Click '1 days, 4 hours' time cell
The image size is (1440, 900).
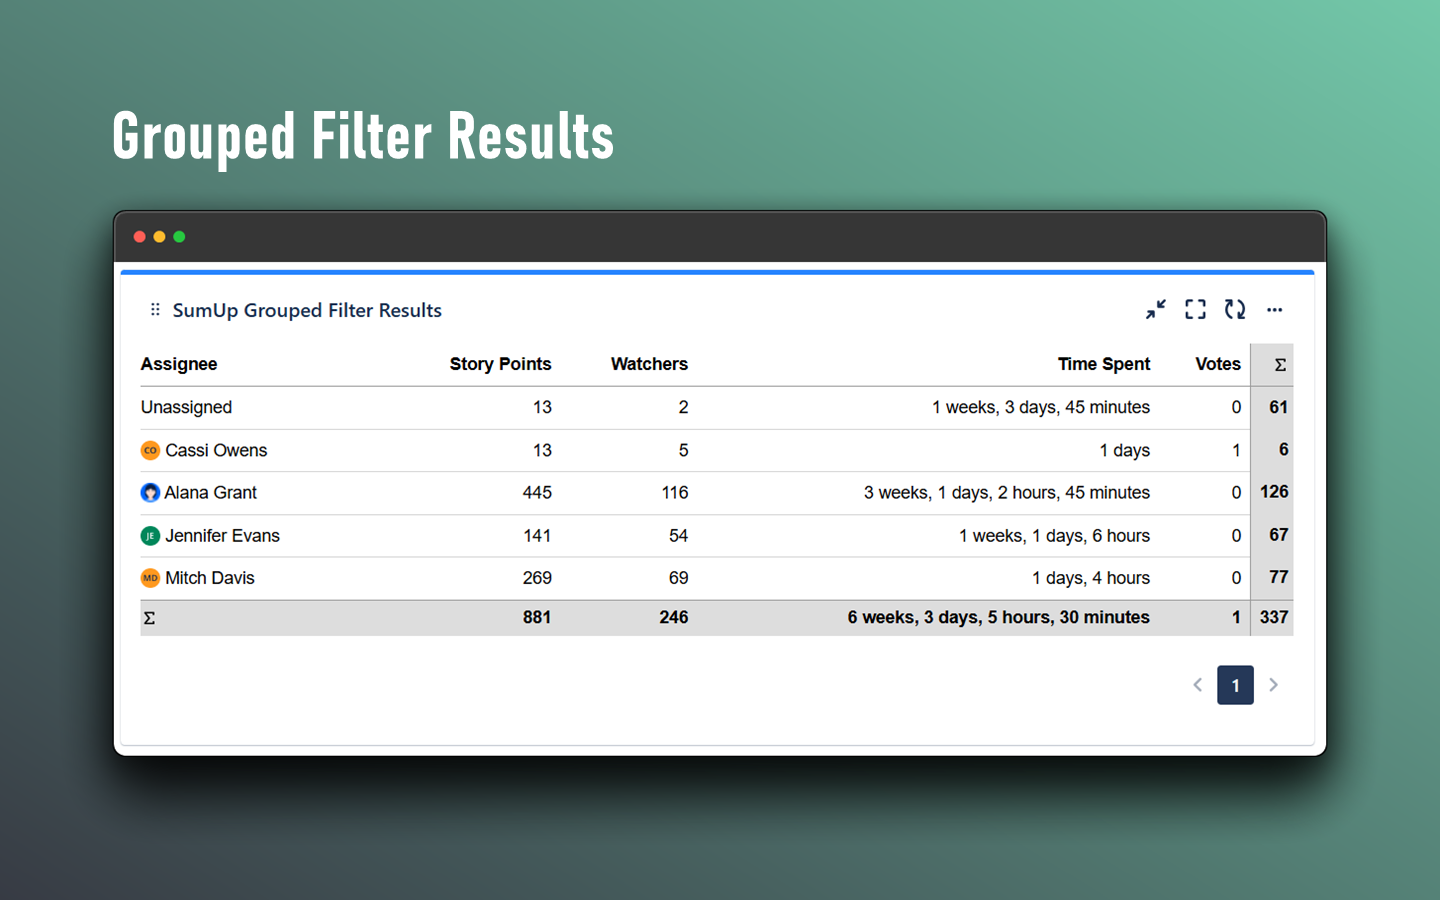[1091, 578]
